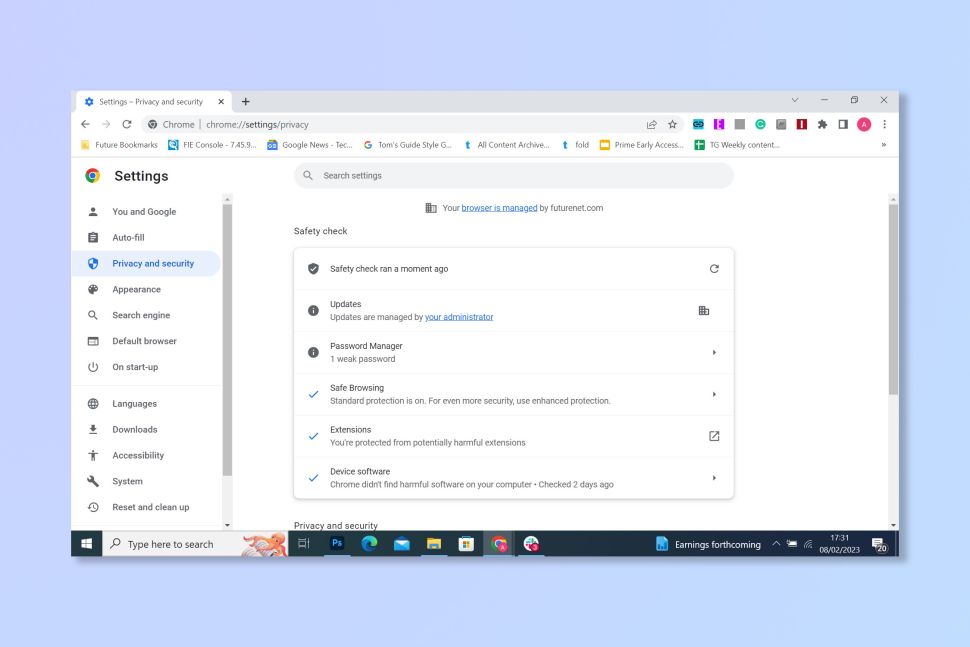Click the Grammarly green extension icon

pos(760,124)
